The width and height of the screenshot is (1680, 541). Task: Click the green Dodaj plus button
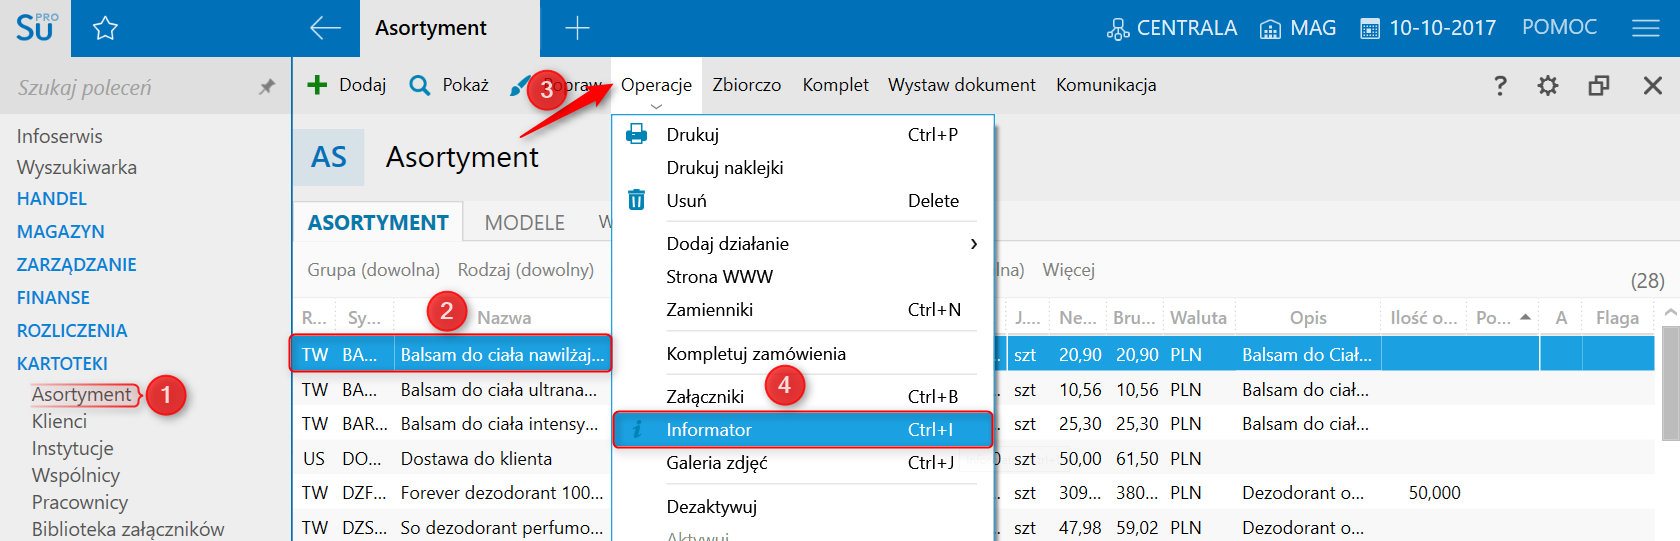tap(346, 85)
